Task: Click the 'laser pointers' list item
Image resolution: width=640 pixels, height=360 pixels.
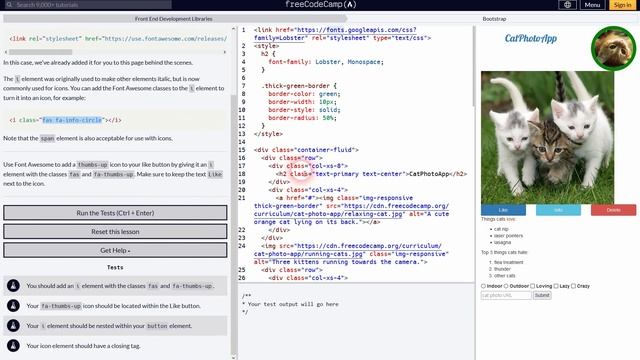Action: pos(508,236)
